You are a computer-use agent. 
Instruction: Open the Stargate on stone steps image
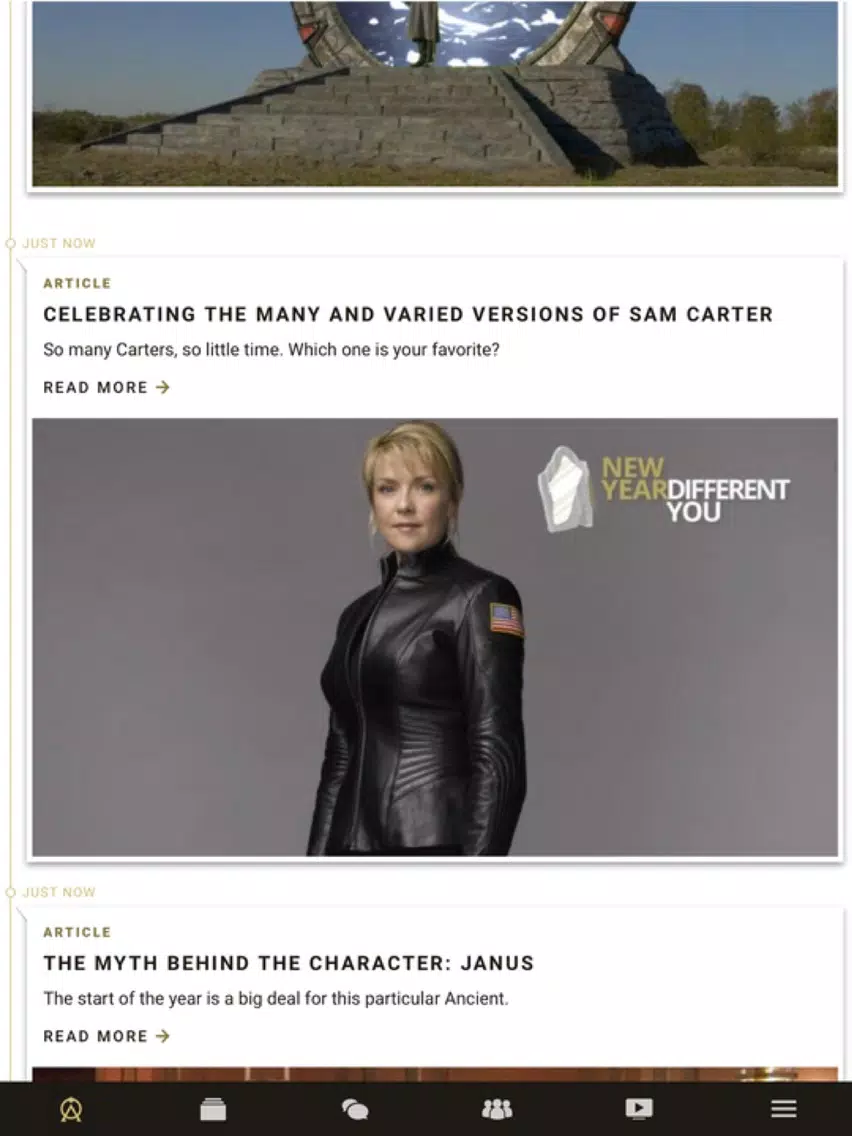(435, 93)
